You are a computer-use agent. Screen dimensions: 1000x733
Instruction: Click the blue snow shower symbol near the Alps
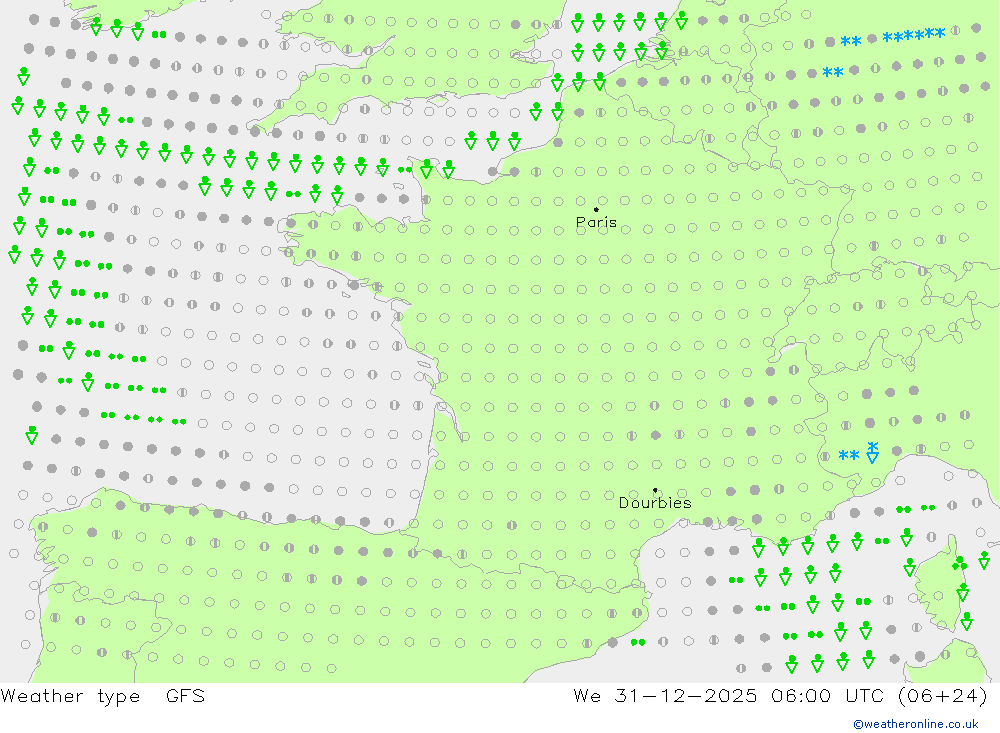(872, 452)
